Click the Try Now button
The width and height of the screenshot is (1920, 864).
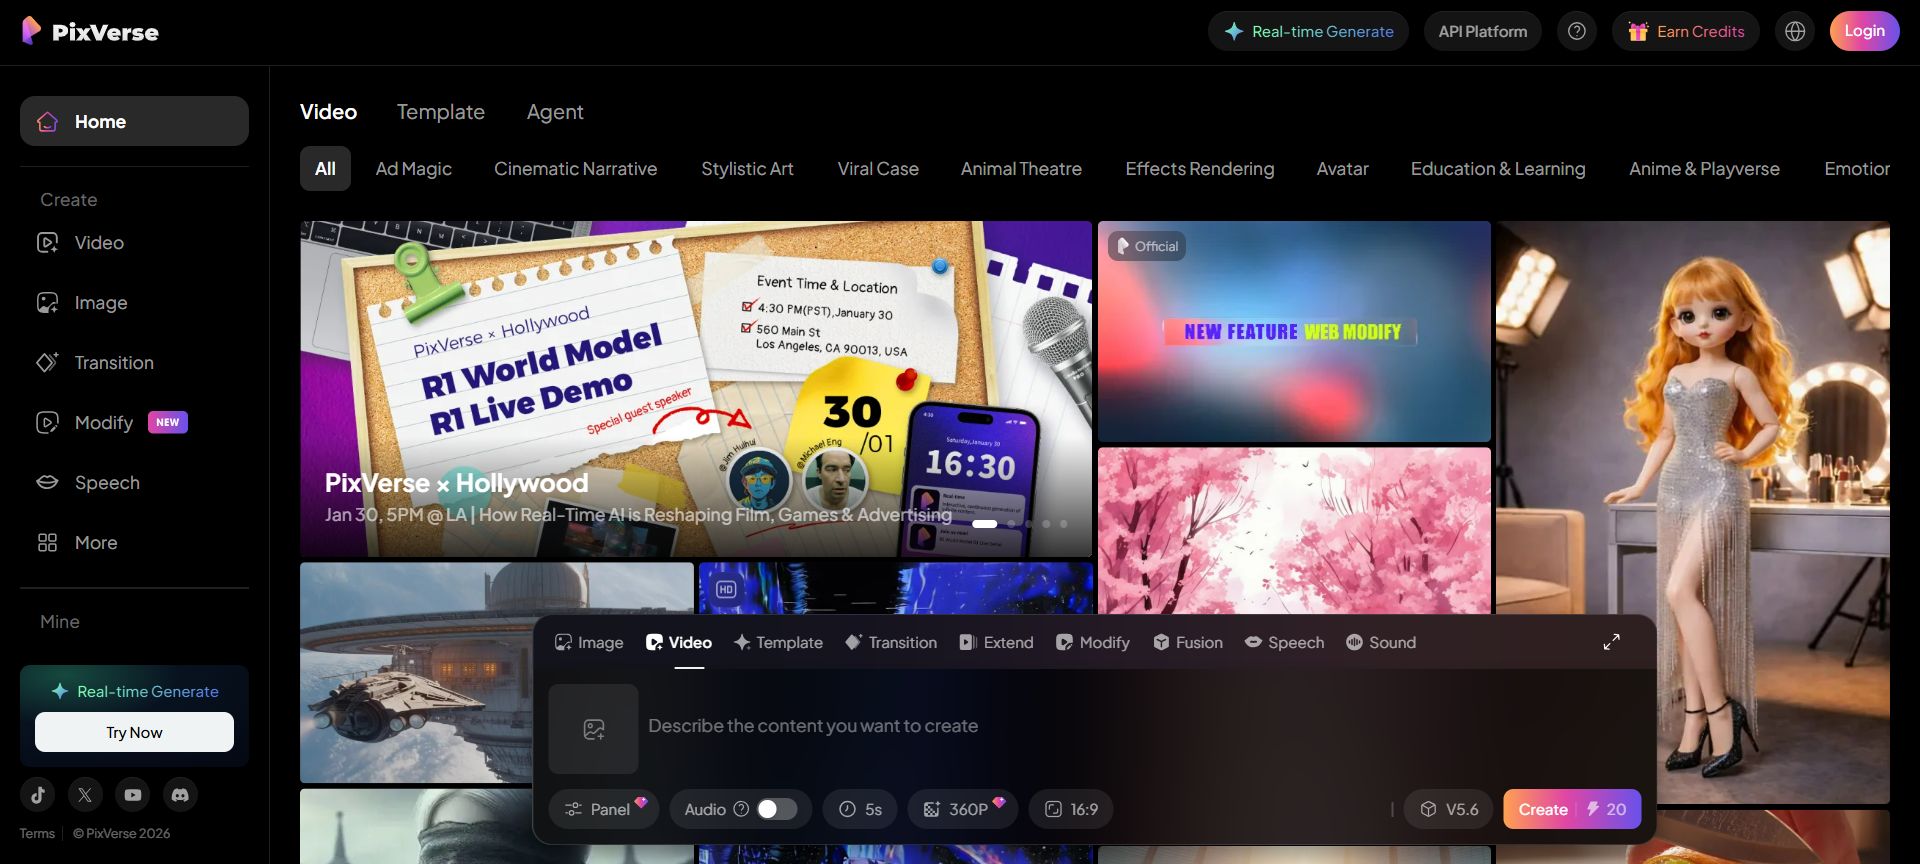(134, 732)
